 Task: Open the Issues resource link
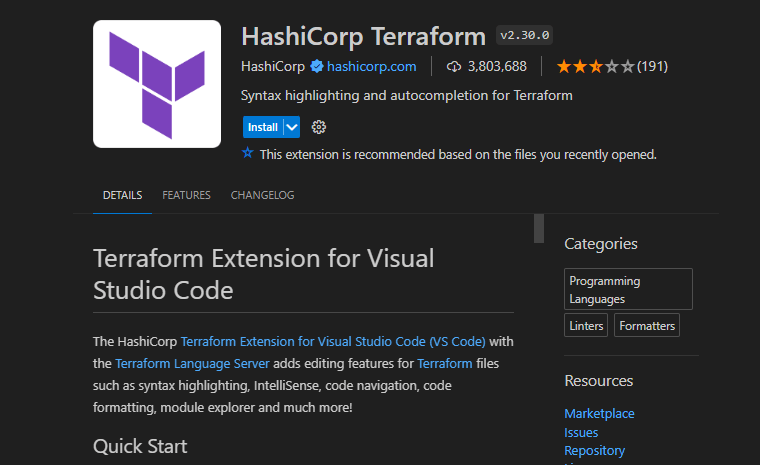click(x=581, y=433)
